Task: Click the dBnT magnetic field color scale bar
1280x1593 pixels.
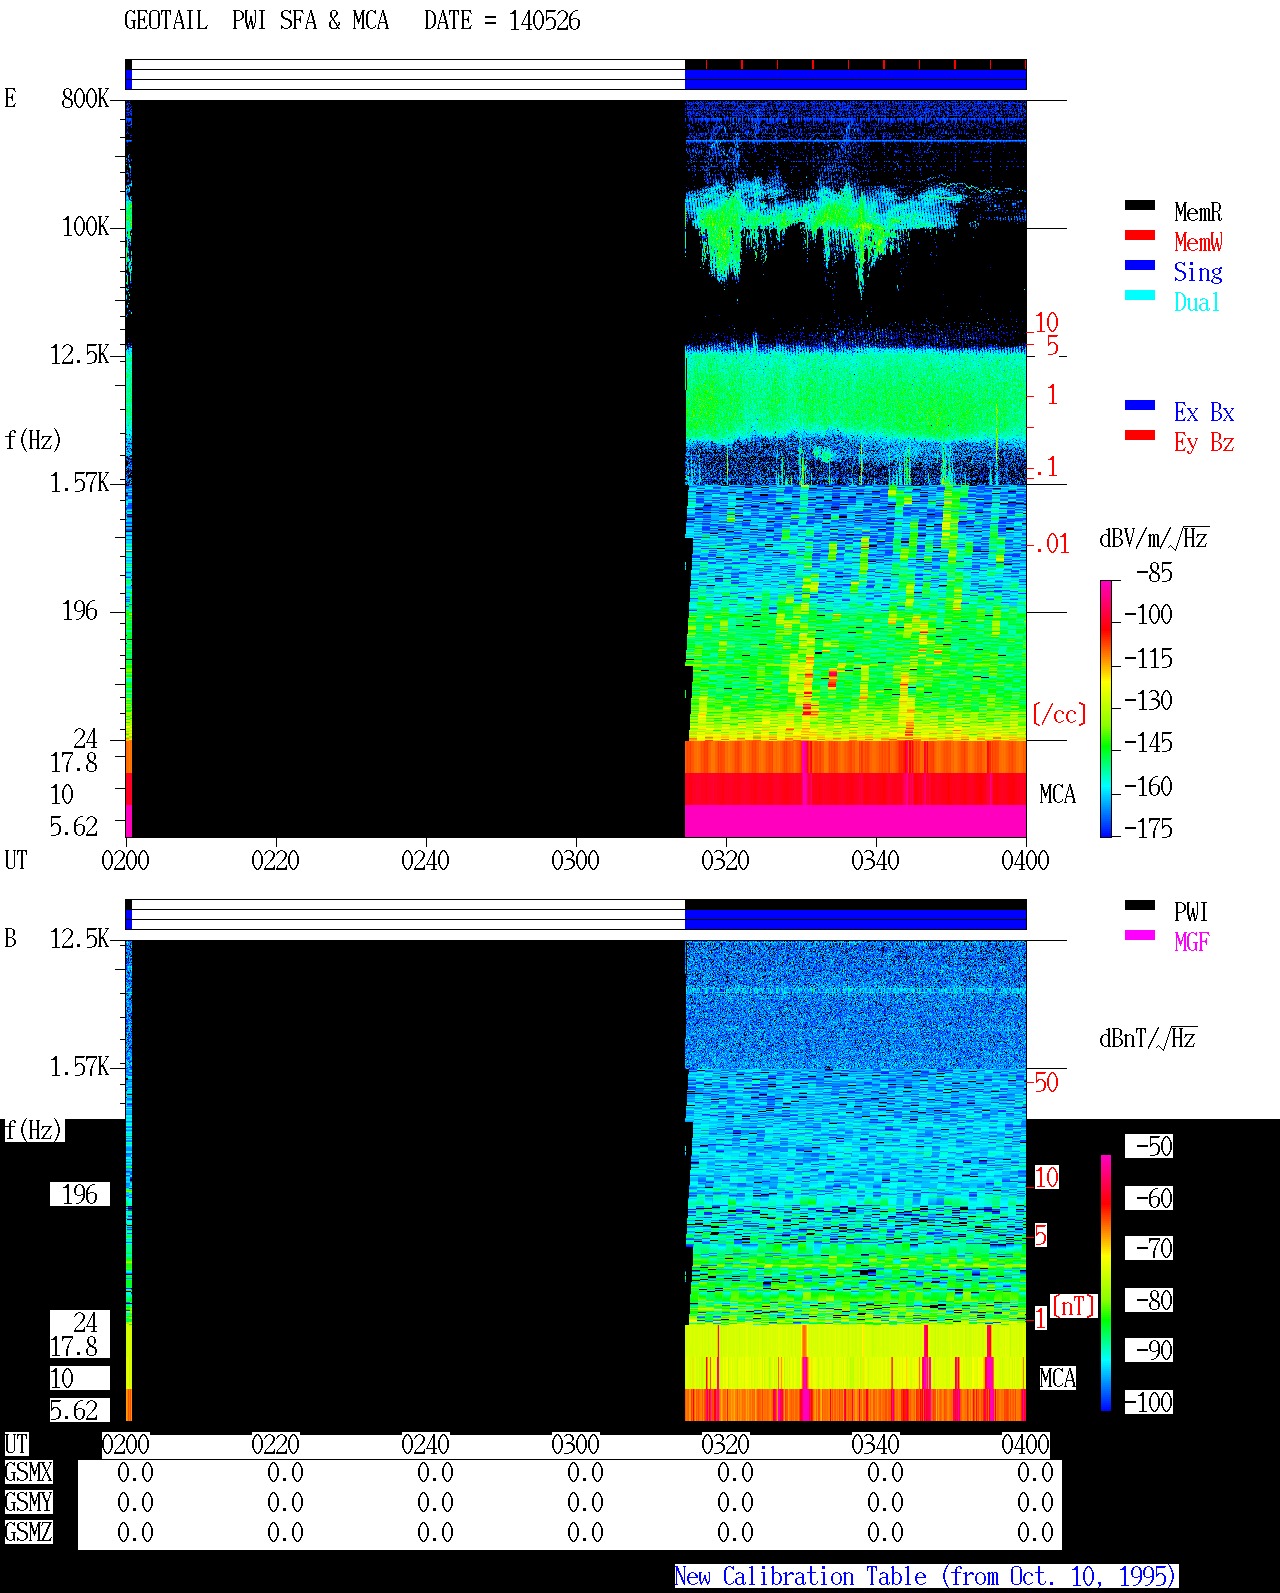Action: point(1106,1283)
